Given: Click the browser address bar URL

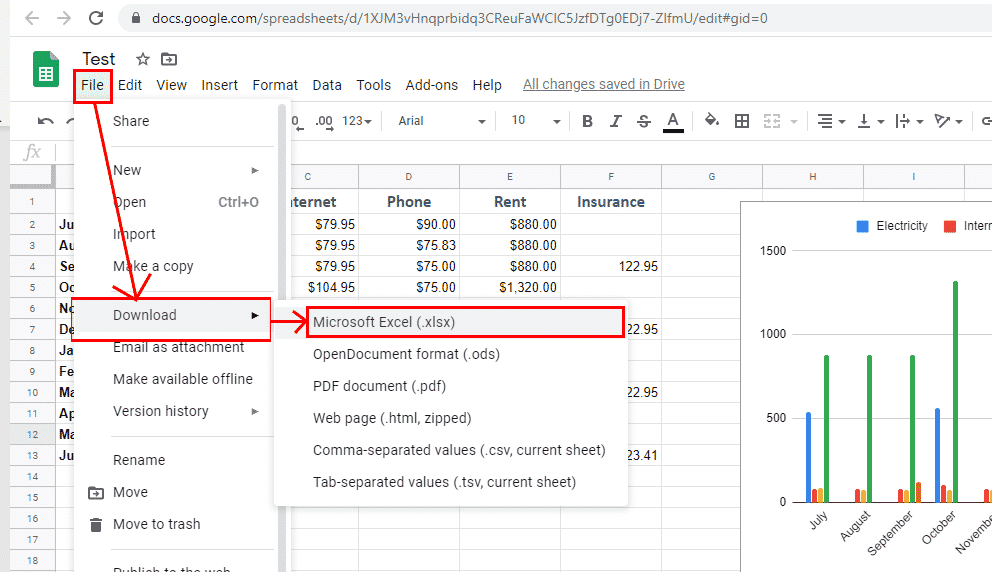Looking at the screenshot, I should [x=460, y=18].
